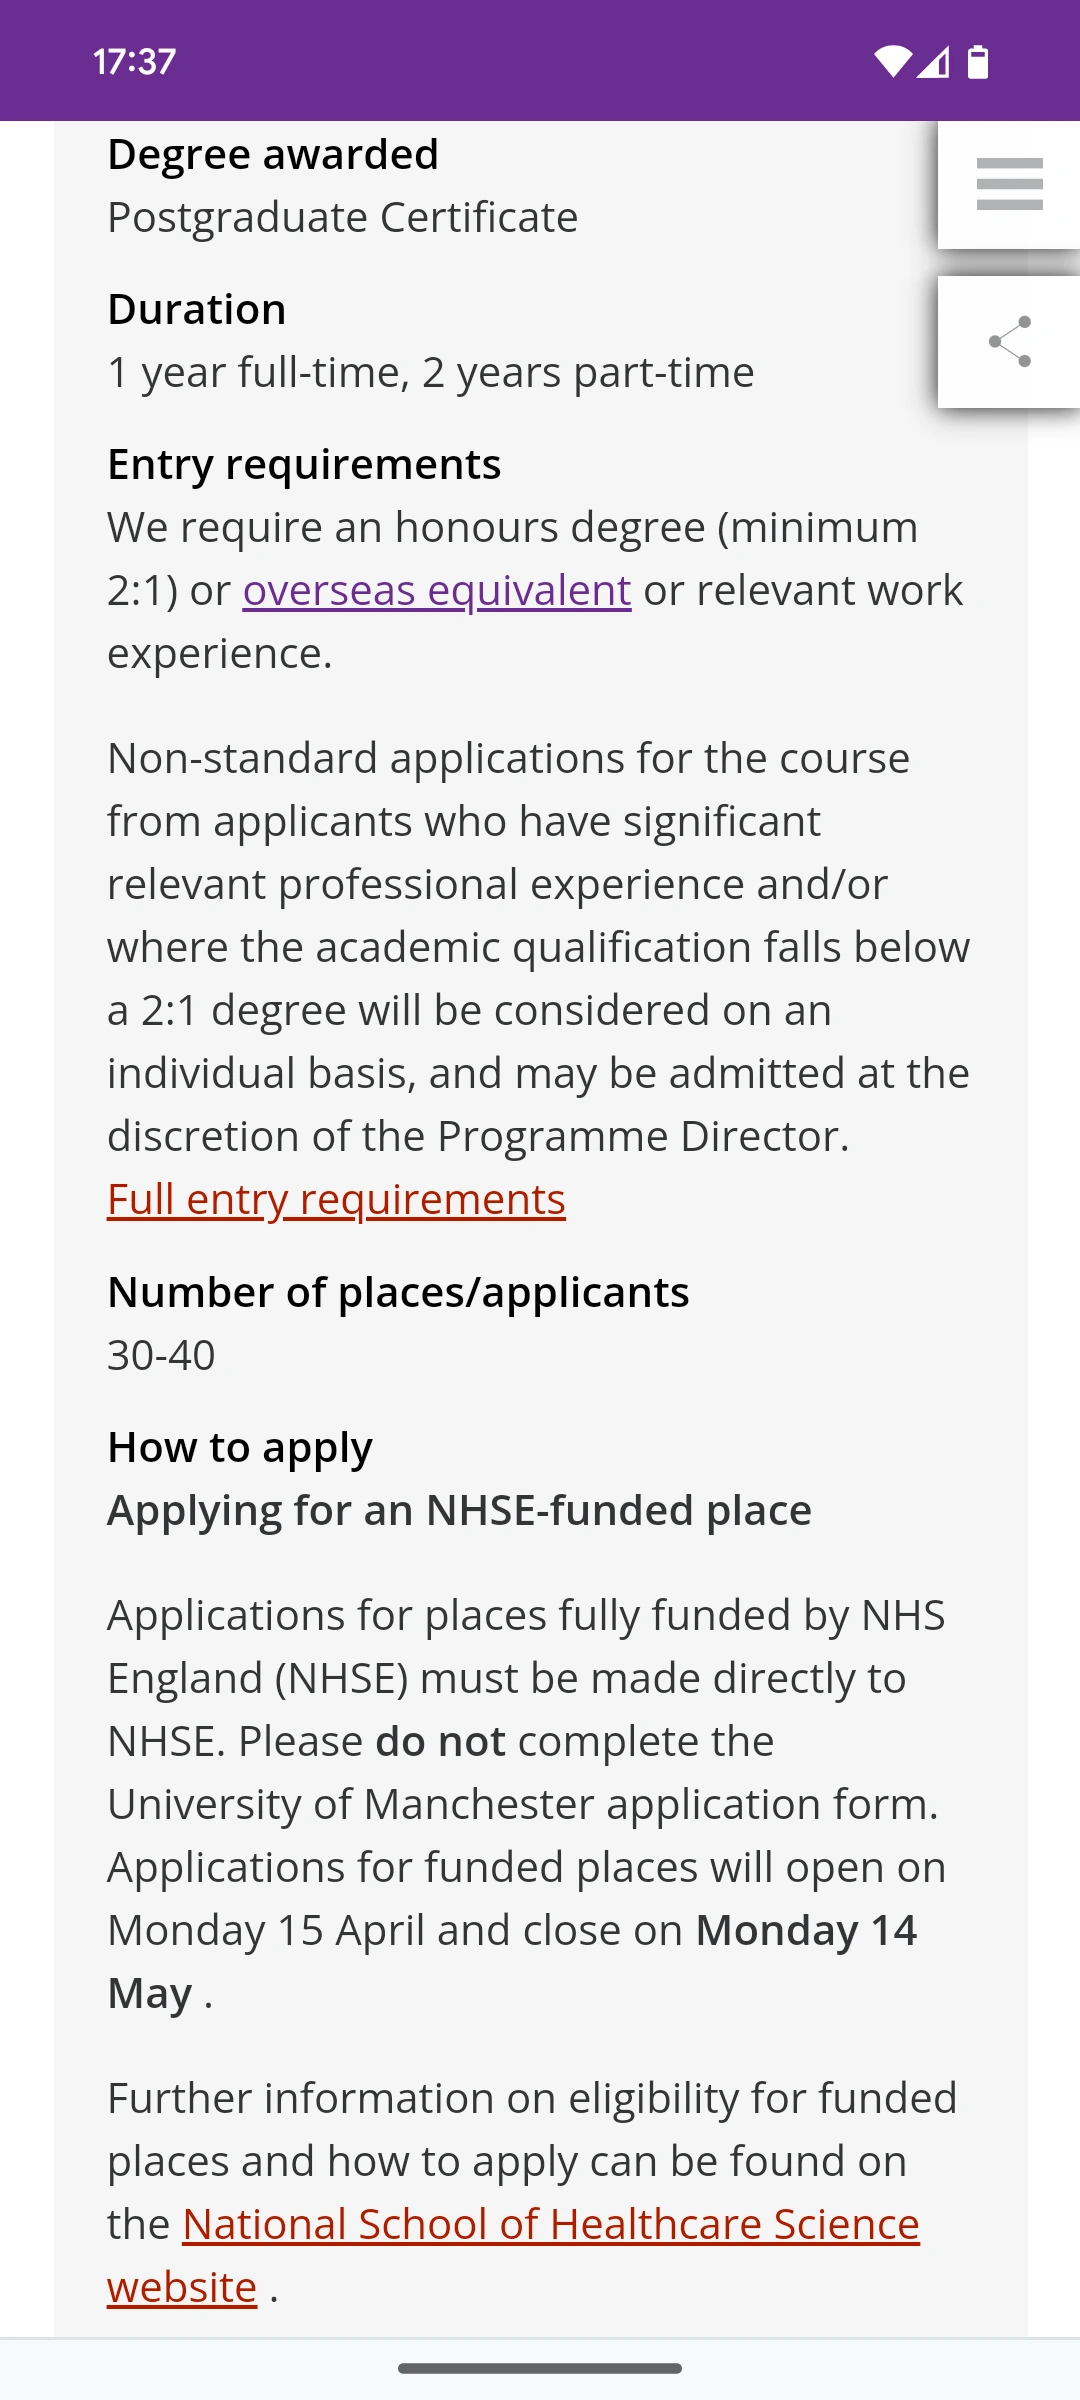
Task: Click the bold Monday 14 May deadline
Action: point(805,1931)
